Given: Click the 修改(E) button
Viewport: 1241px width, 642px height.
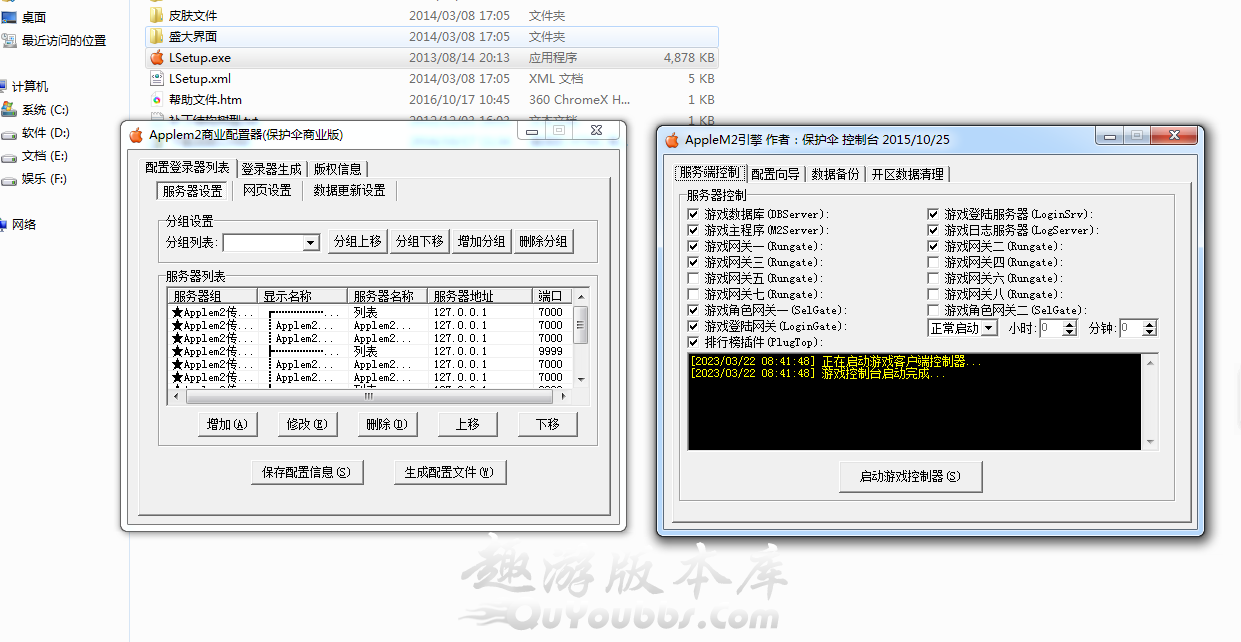Looking at the screenshot, I should click(307, 424).
